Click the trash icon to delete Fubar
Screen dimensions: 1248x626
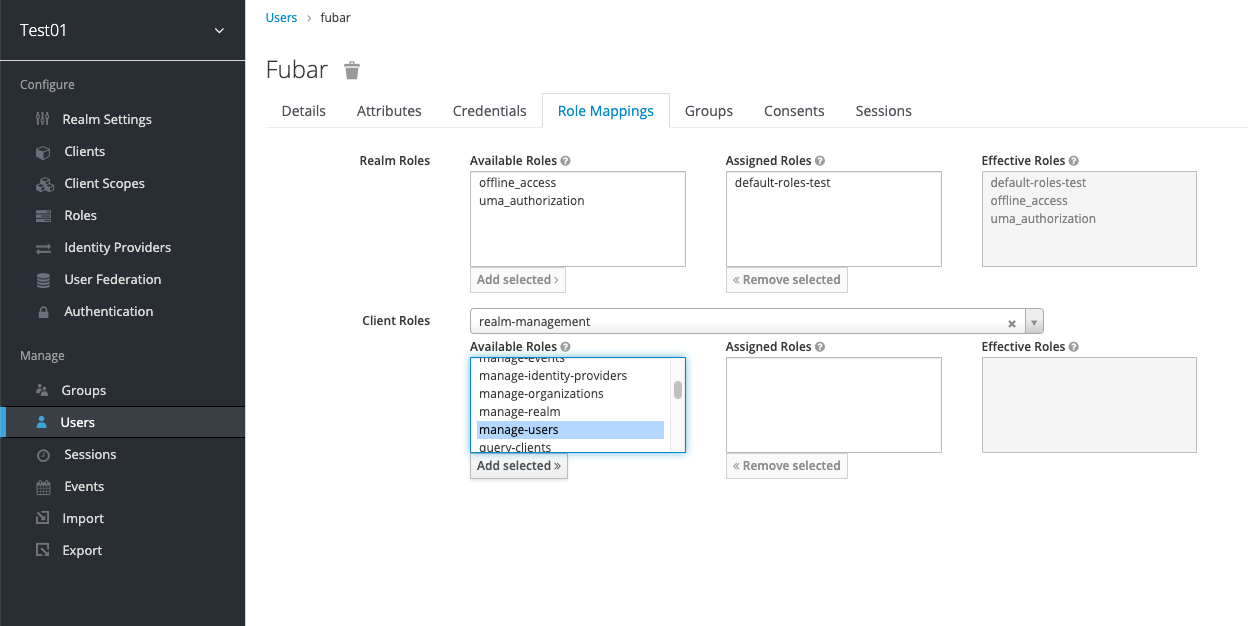click(352, 70)
